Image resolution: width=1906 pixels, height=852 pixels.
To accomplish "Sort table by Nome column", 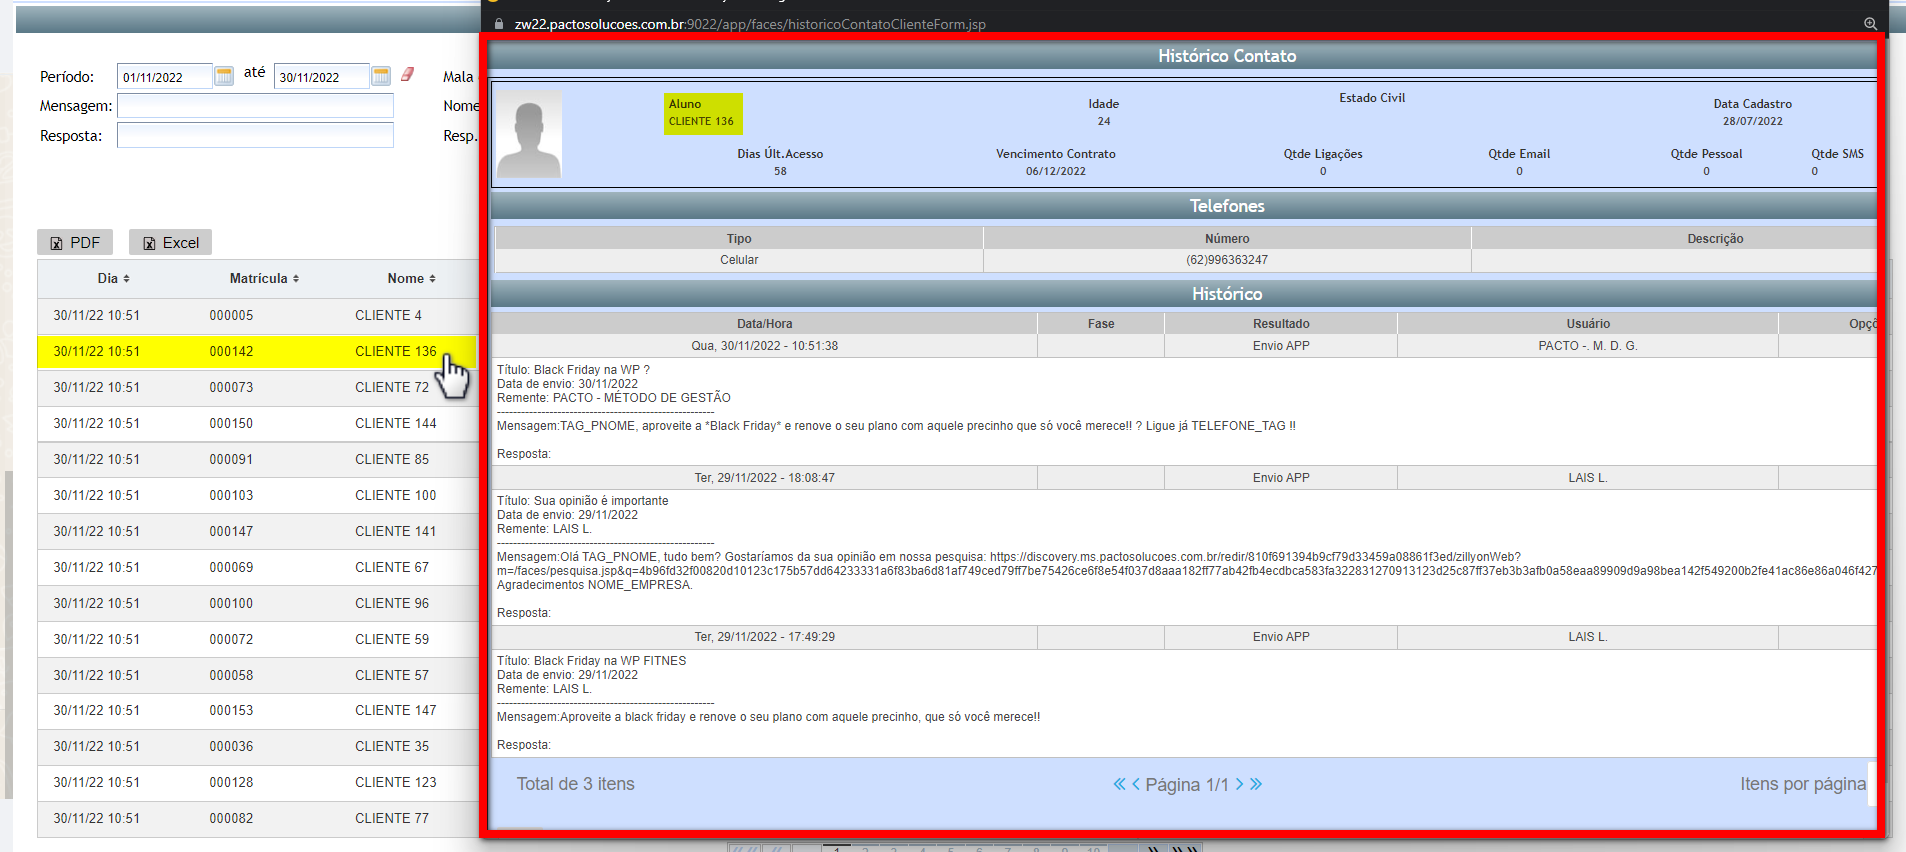I will 411,279.
